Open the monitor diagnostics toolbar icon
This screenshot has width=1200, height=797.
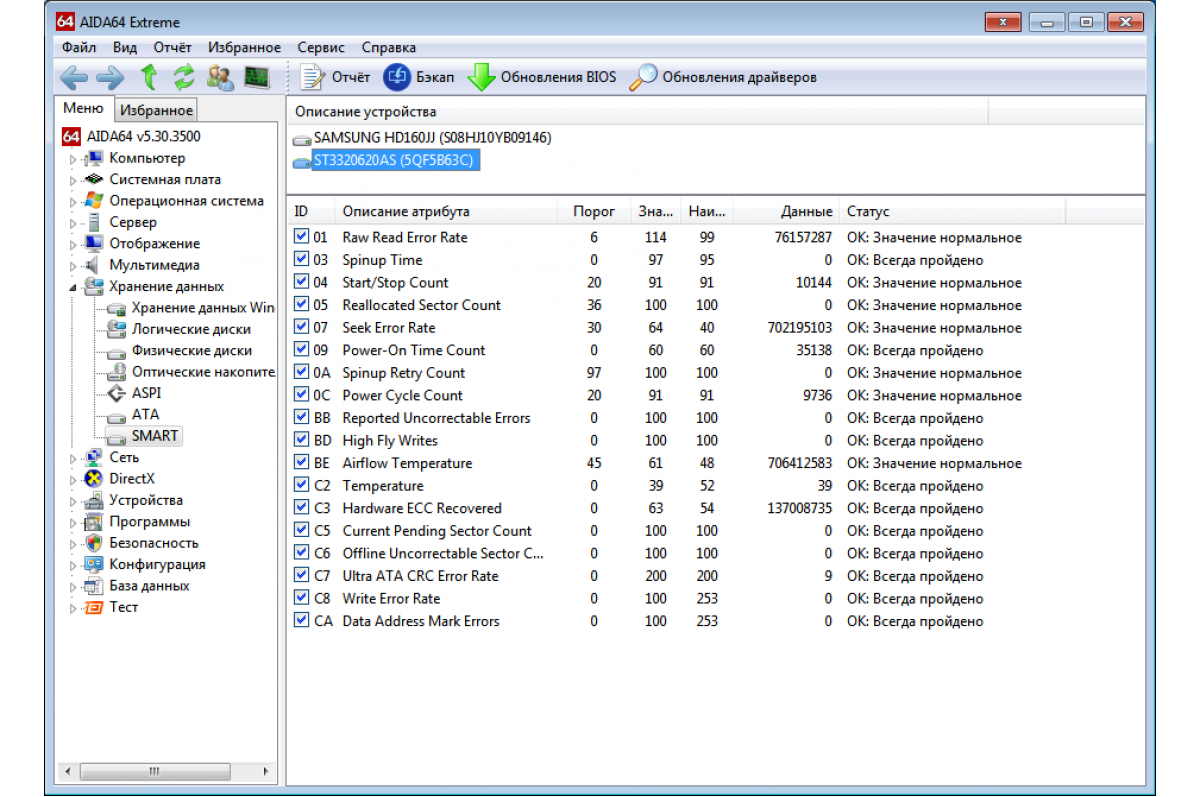(x=257, y=77)
